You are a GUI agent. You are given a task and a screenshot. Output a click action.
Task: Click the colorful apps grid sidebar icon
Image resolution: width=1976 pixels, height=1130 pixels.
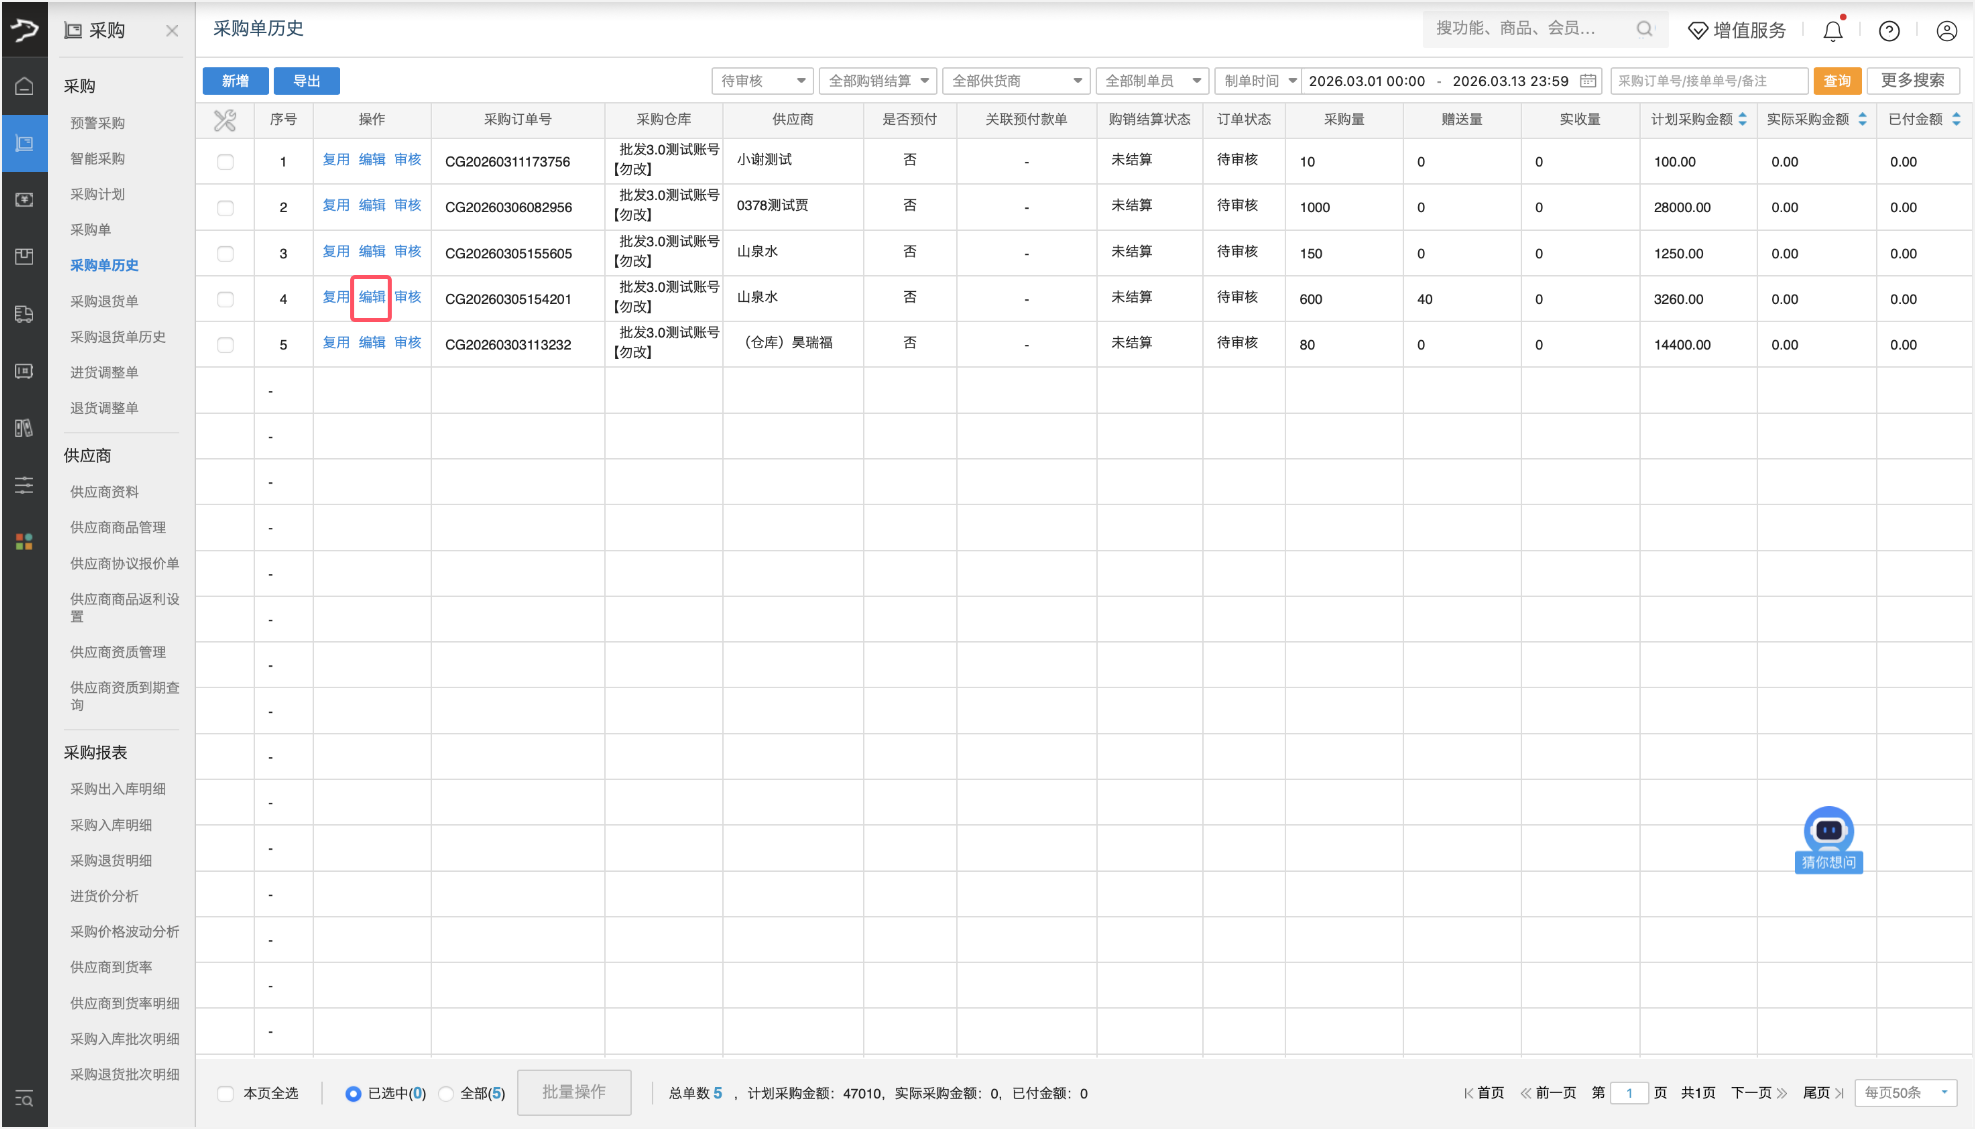pyautogui.click(x=24, y=541)
